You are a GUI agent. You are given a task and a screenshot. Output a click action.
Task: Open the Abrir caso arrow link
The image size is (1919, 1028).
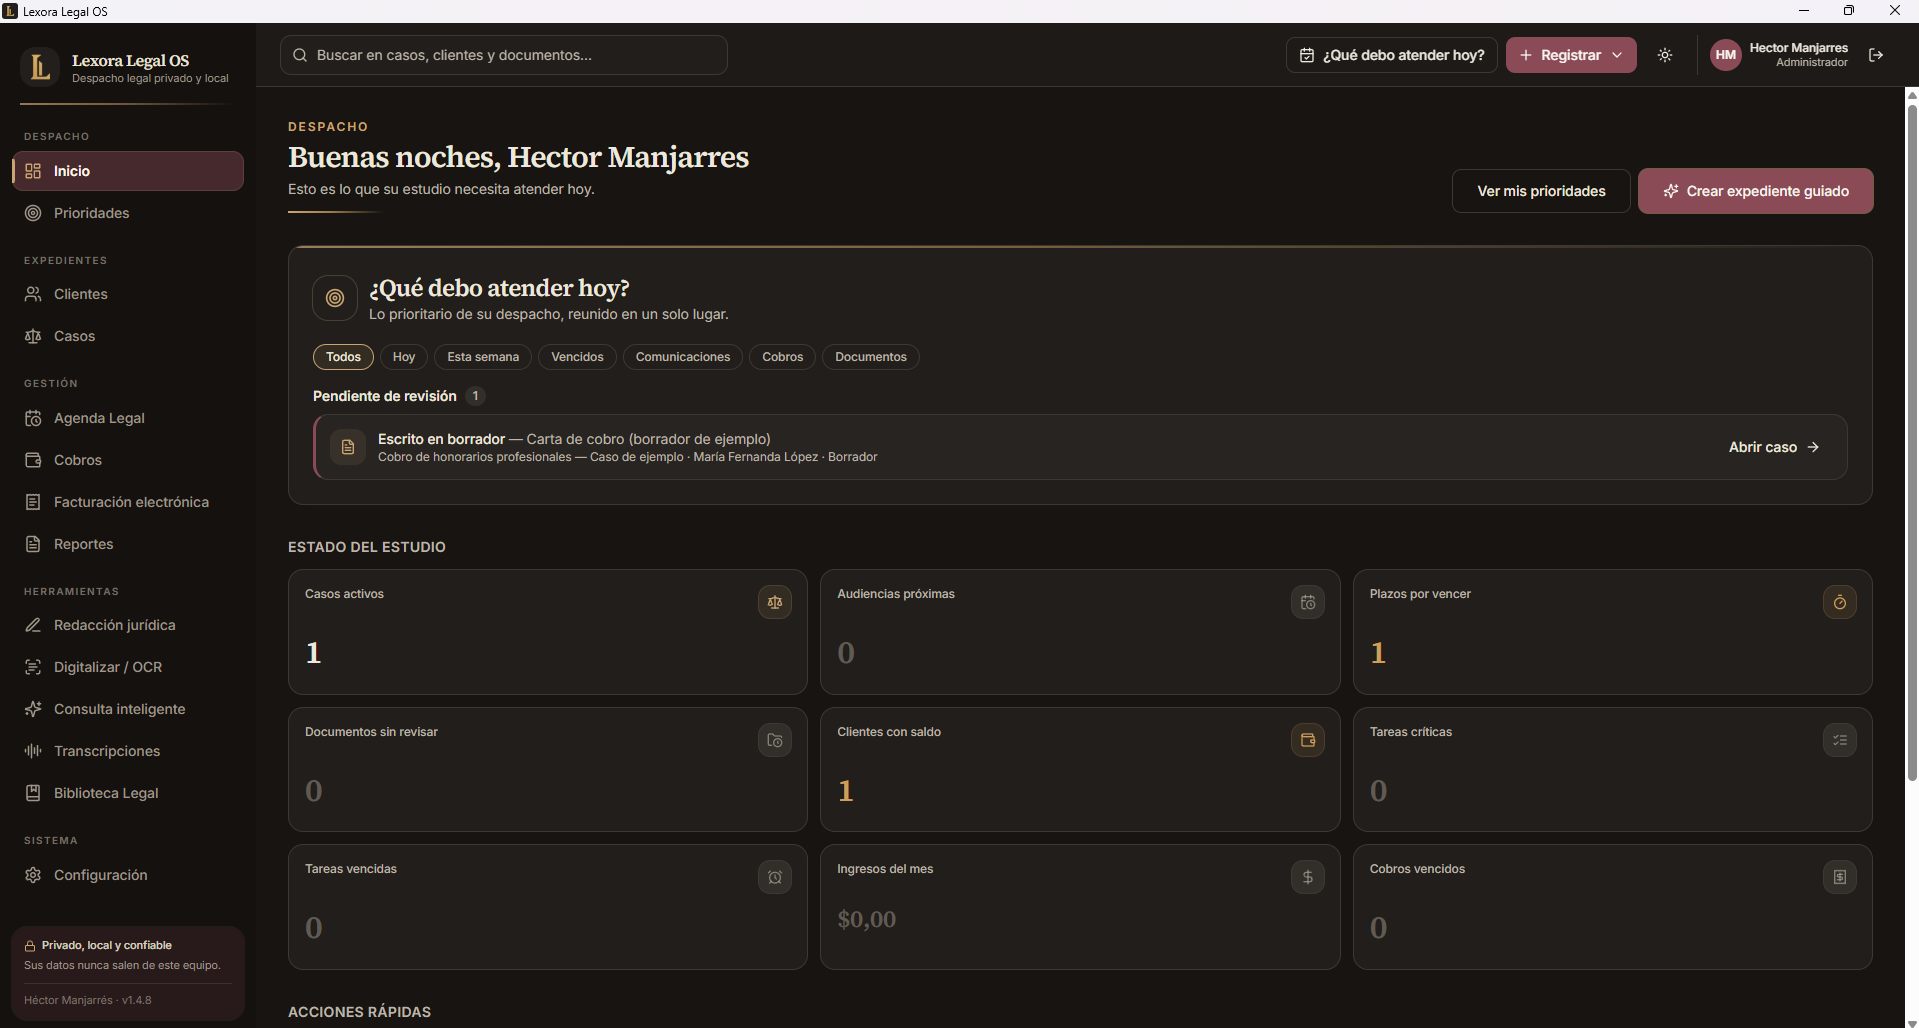pos(1774,447)
